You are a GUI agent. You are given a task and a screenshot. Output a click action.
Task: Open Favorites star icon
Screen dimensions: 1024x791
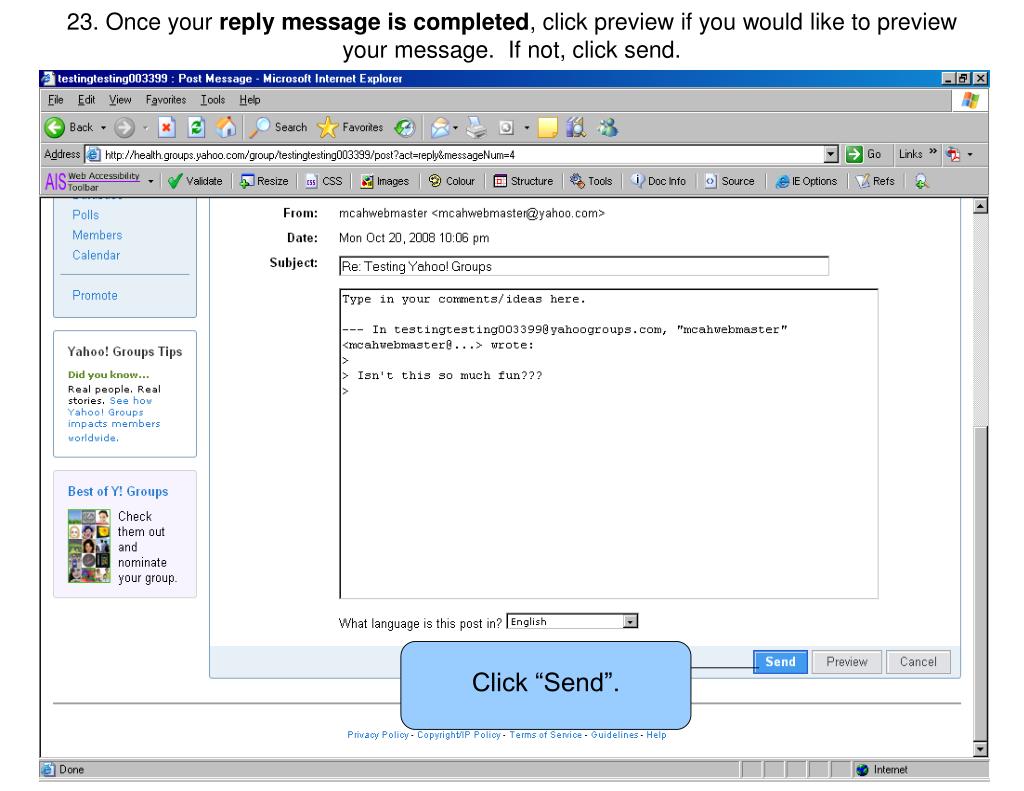pyautogui.click(x=327, y=127)
